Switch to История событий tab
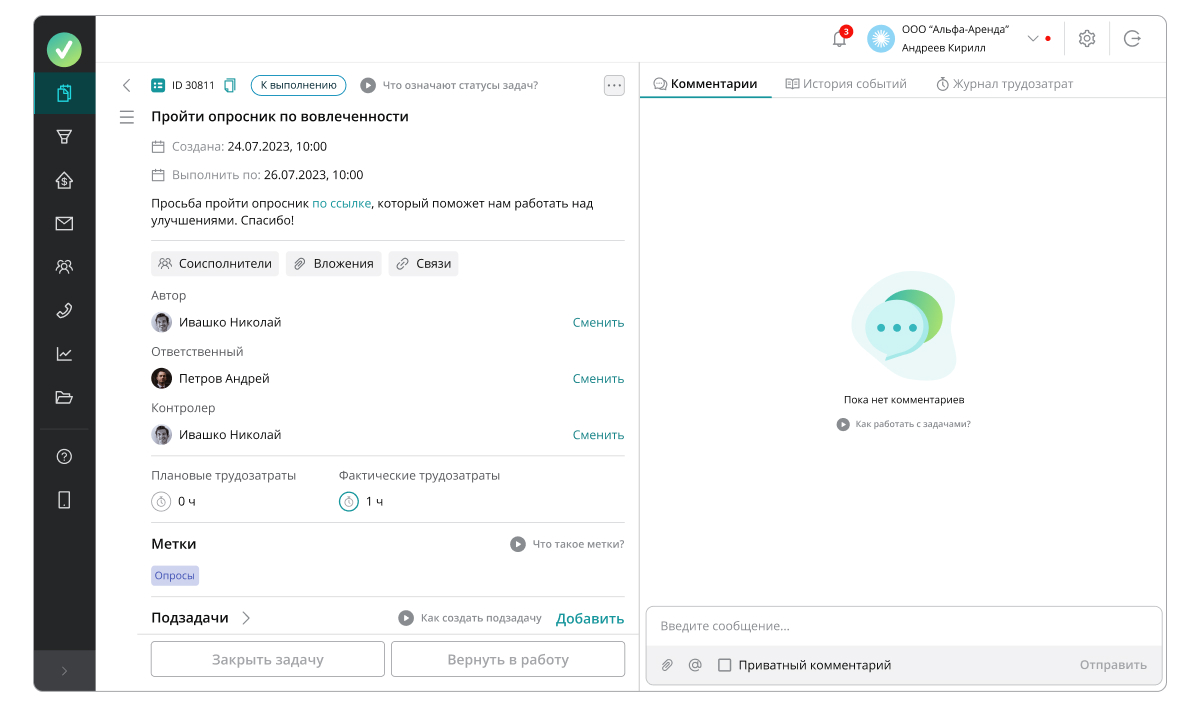 [845, 84]
